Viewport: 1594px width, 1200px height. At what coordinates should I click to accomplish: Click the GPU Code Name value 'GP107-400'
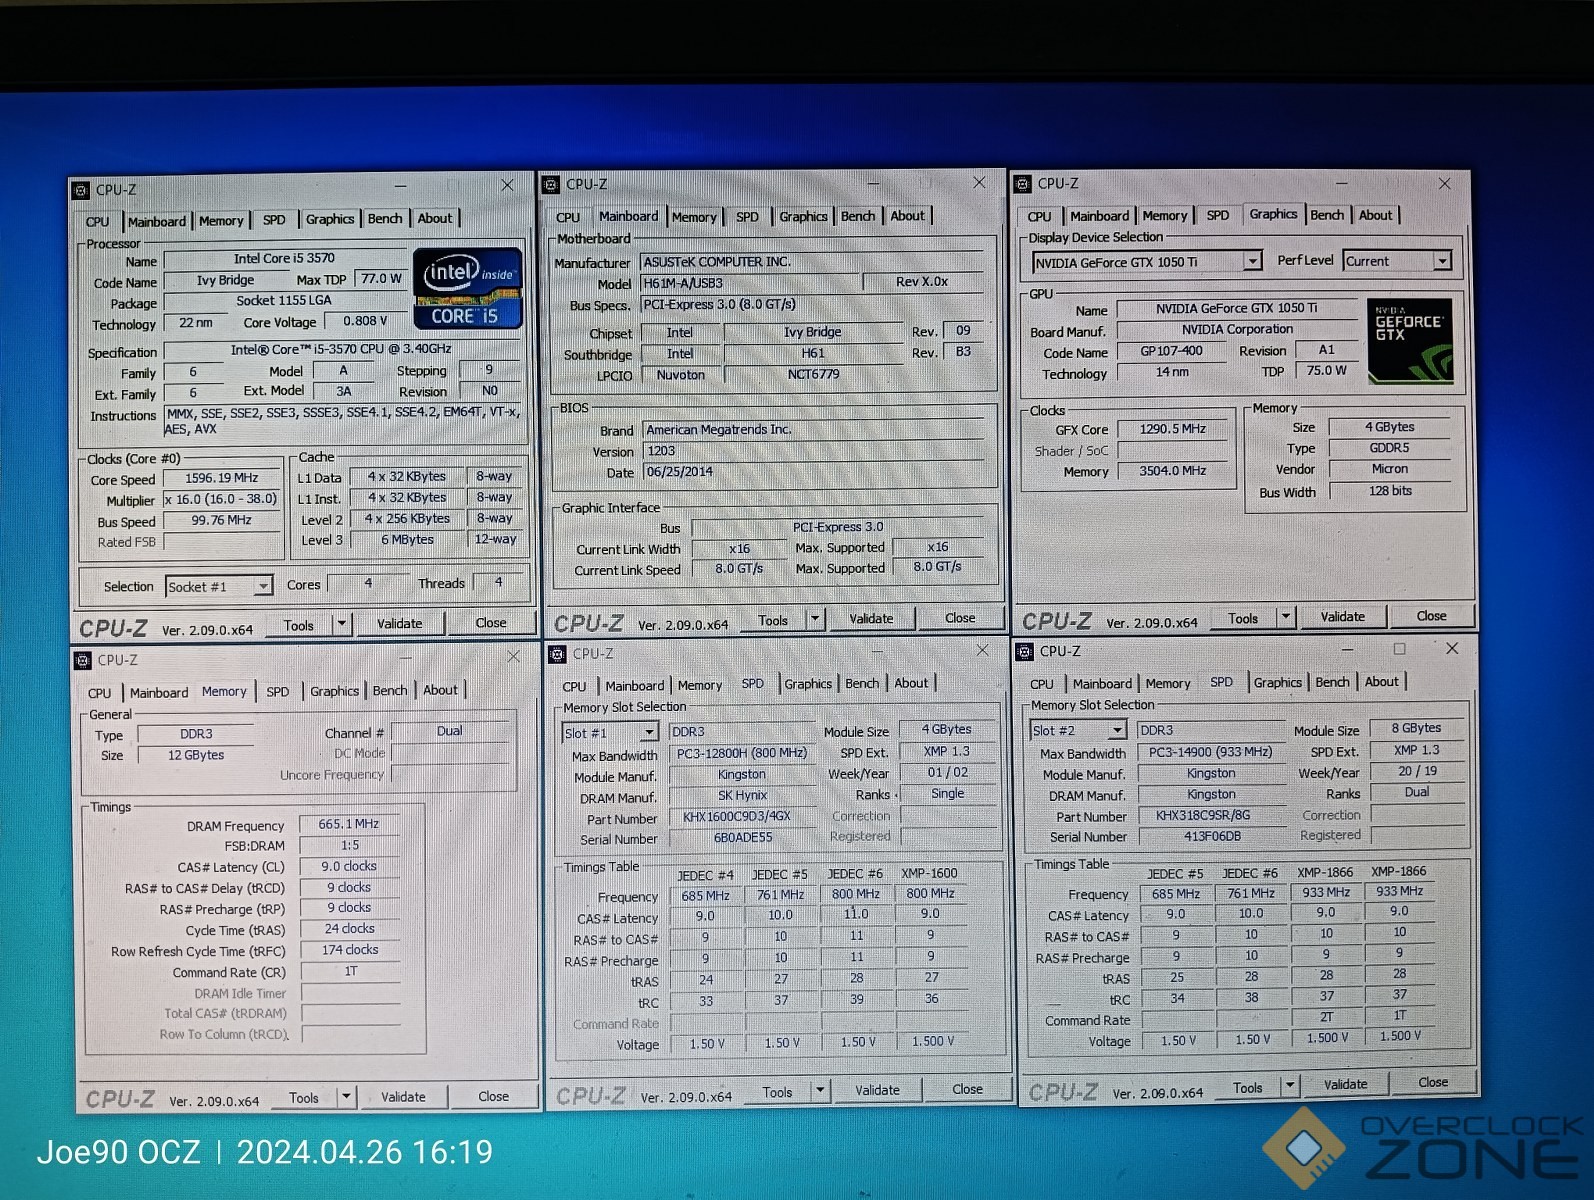point(1172,351)
